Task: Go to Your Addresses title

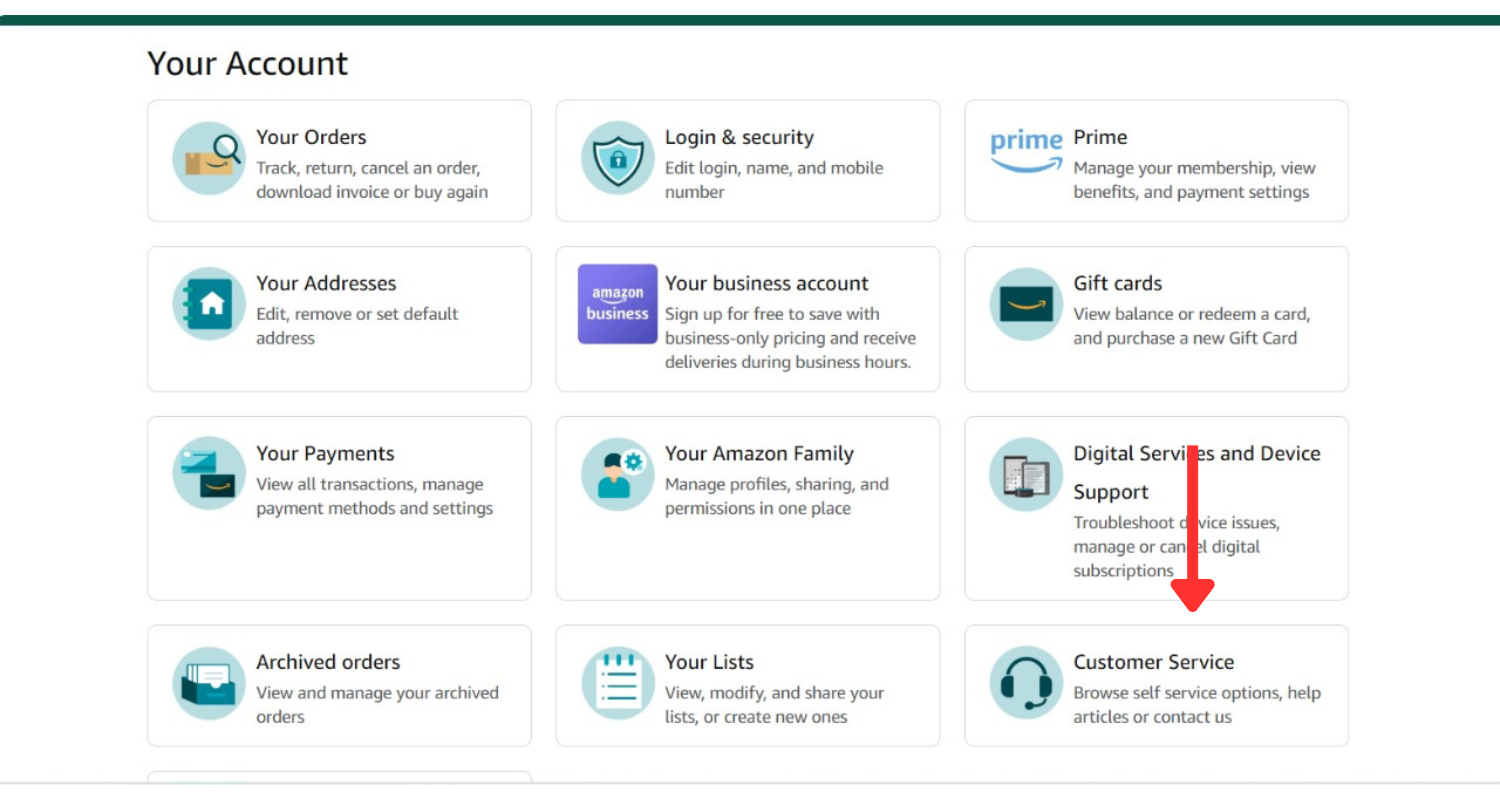Action: pyautogui.click(x=326, y=283)
